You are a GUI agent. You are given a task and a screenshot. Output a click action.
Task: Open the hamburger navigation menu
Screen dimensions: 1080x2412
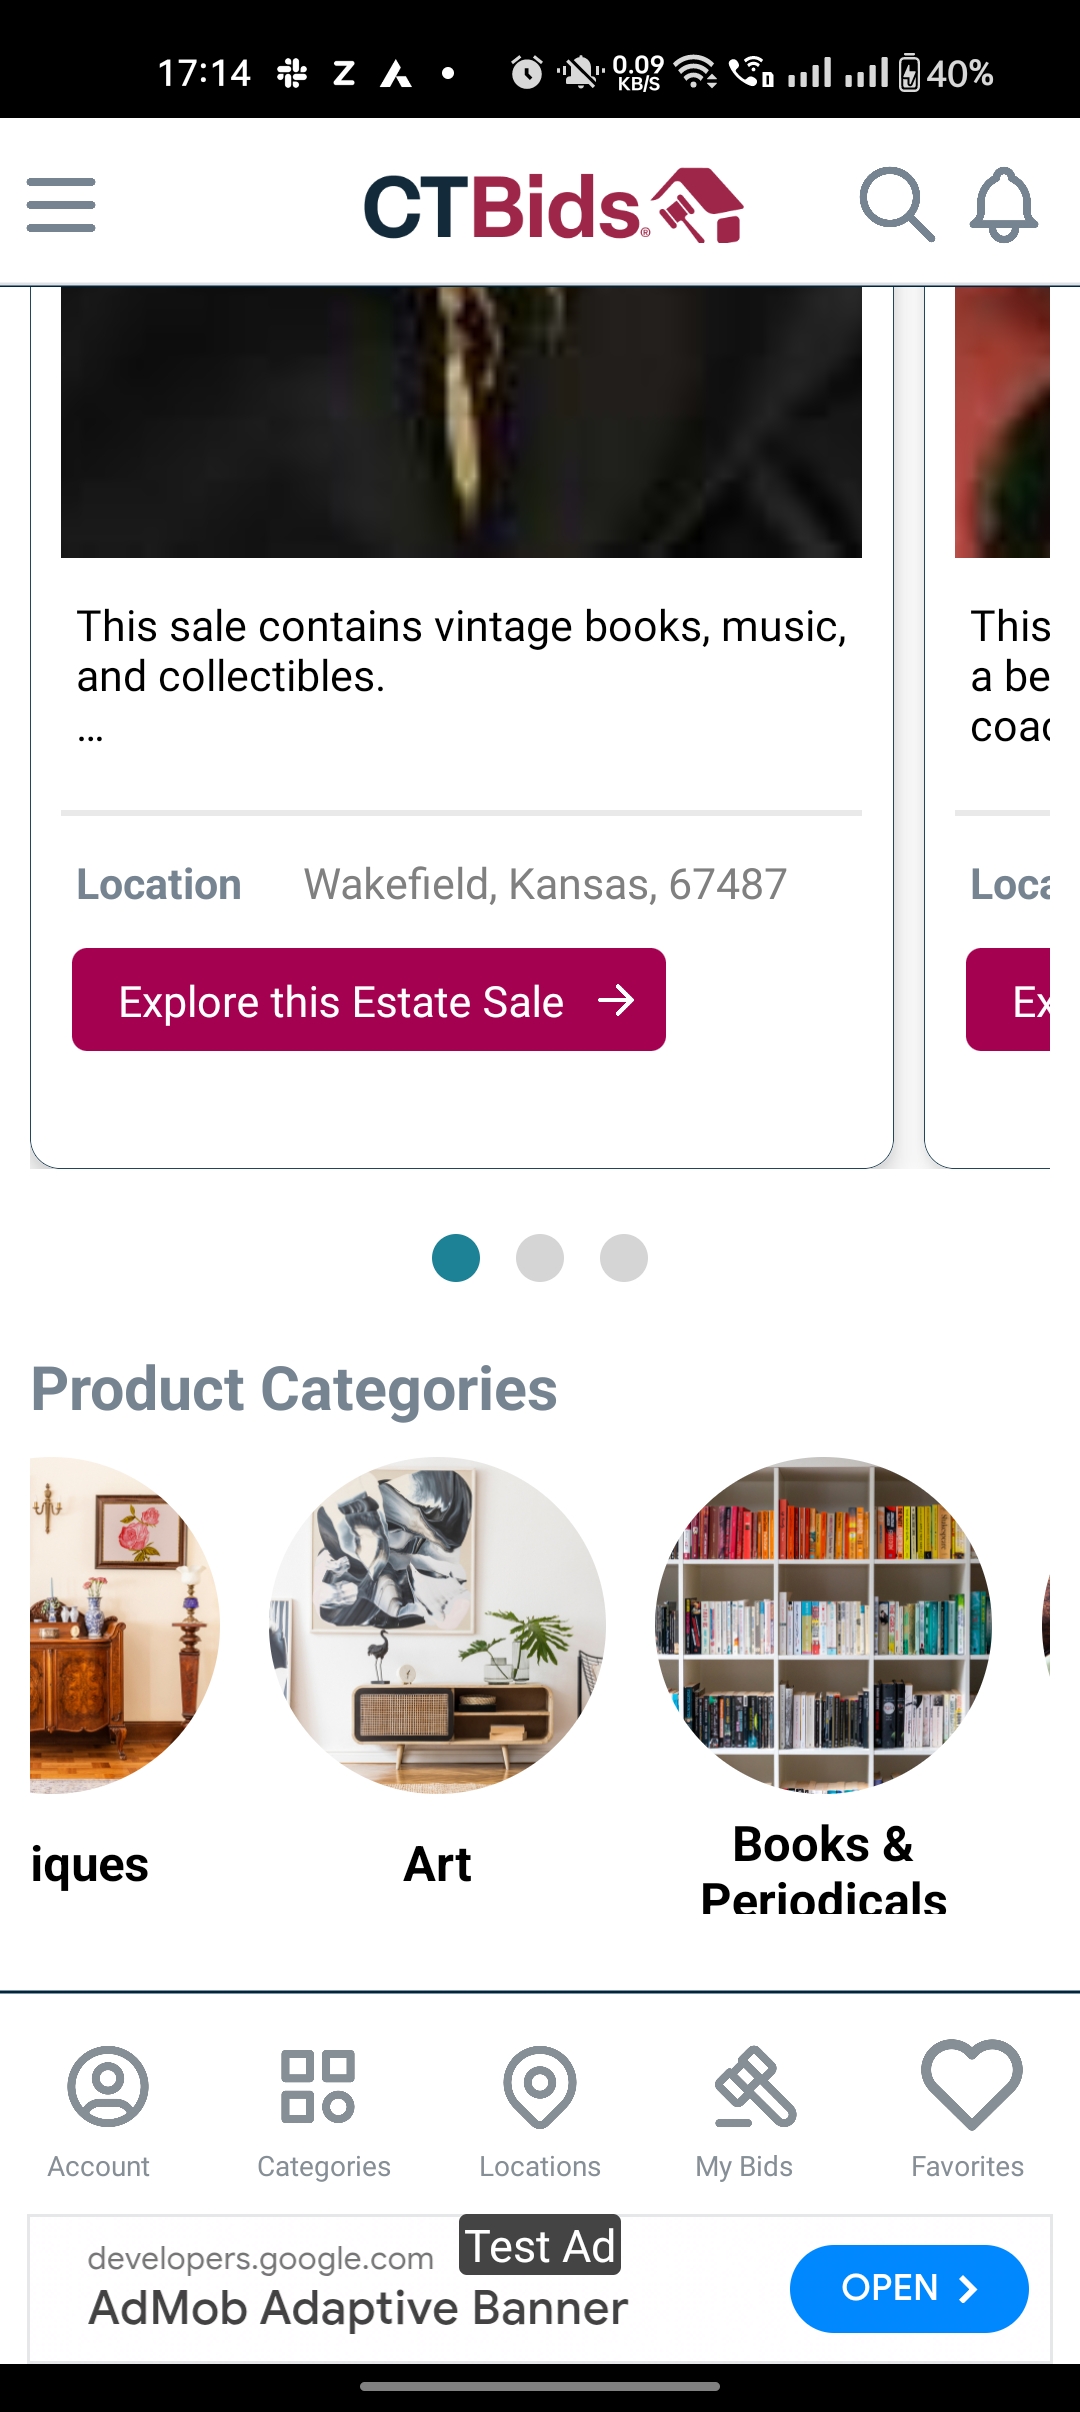click(x=61, y=205)
